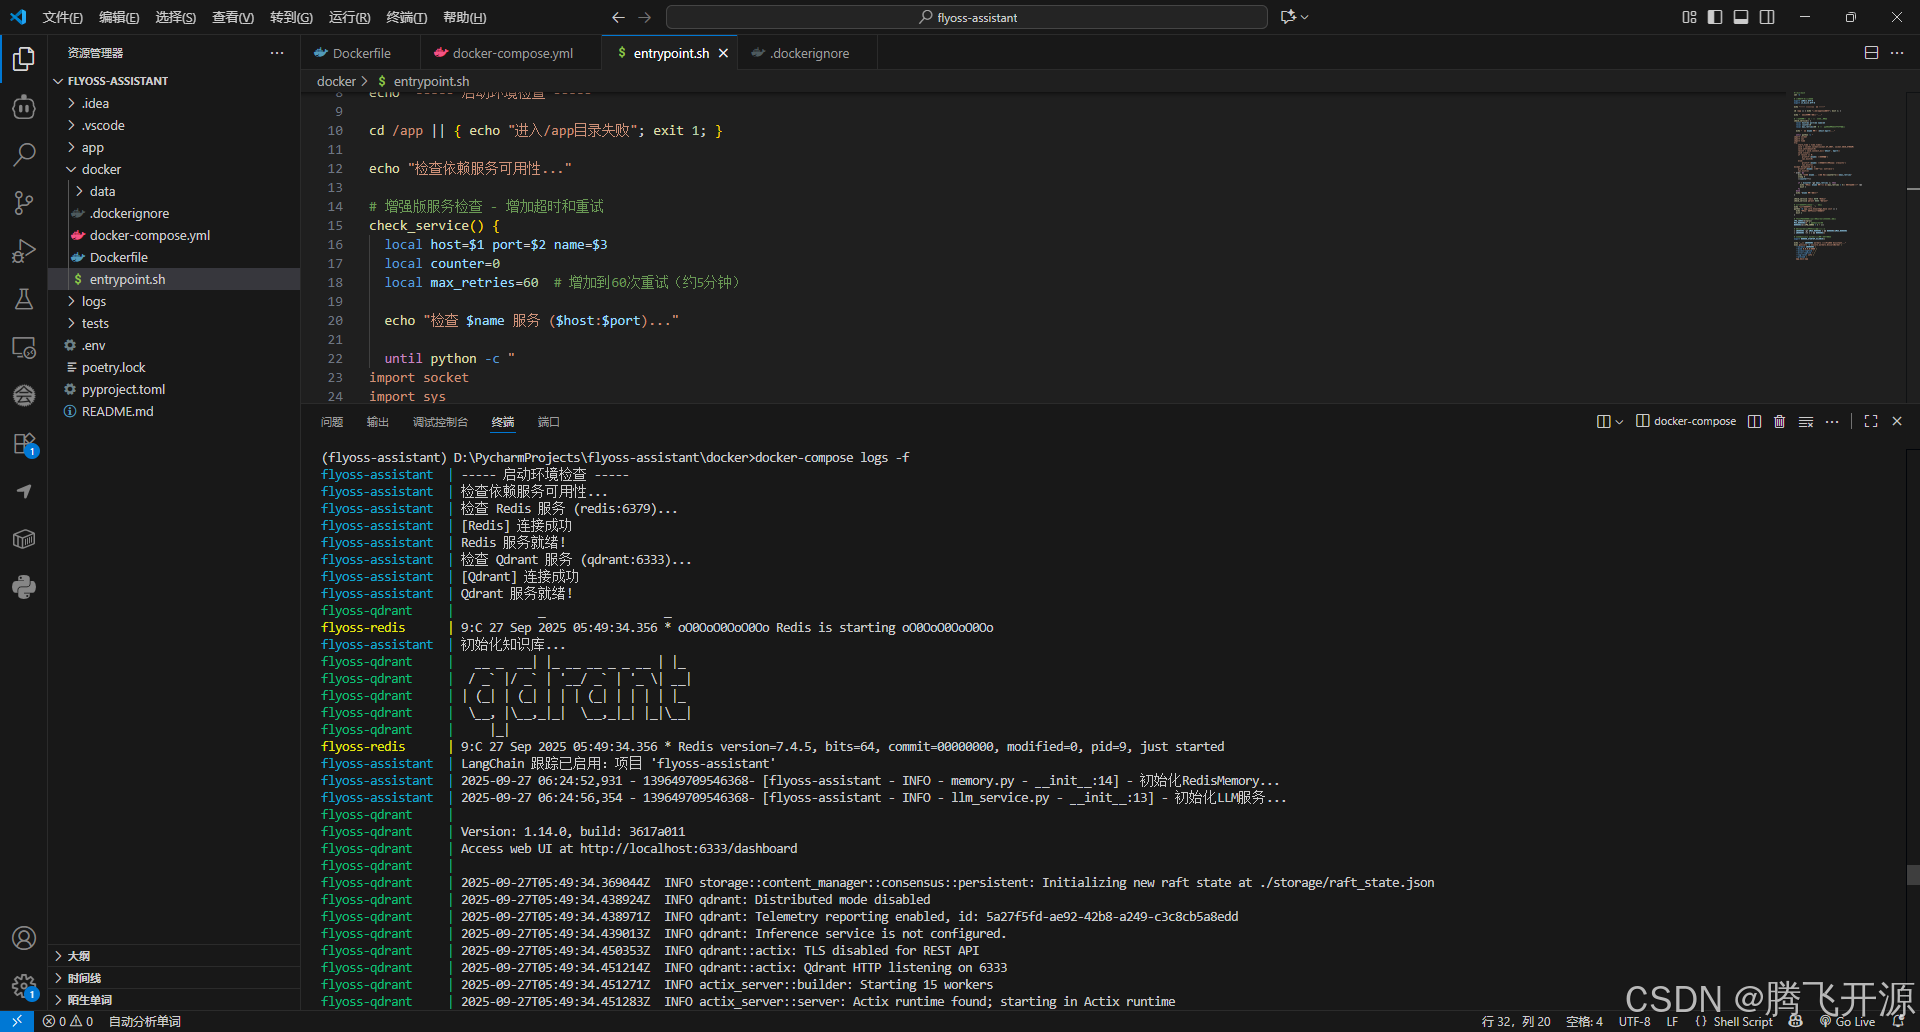The image size is (1920, 1032).
Task: Switch to 端口 ports panel tab
Action: coord(549,422)
